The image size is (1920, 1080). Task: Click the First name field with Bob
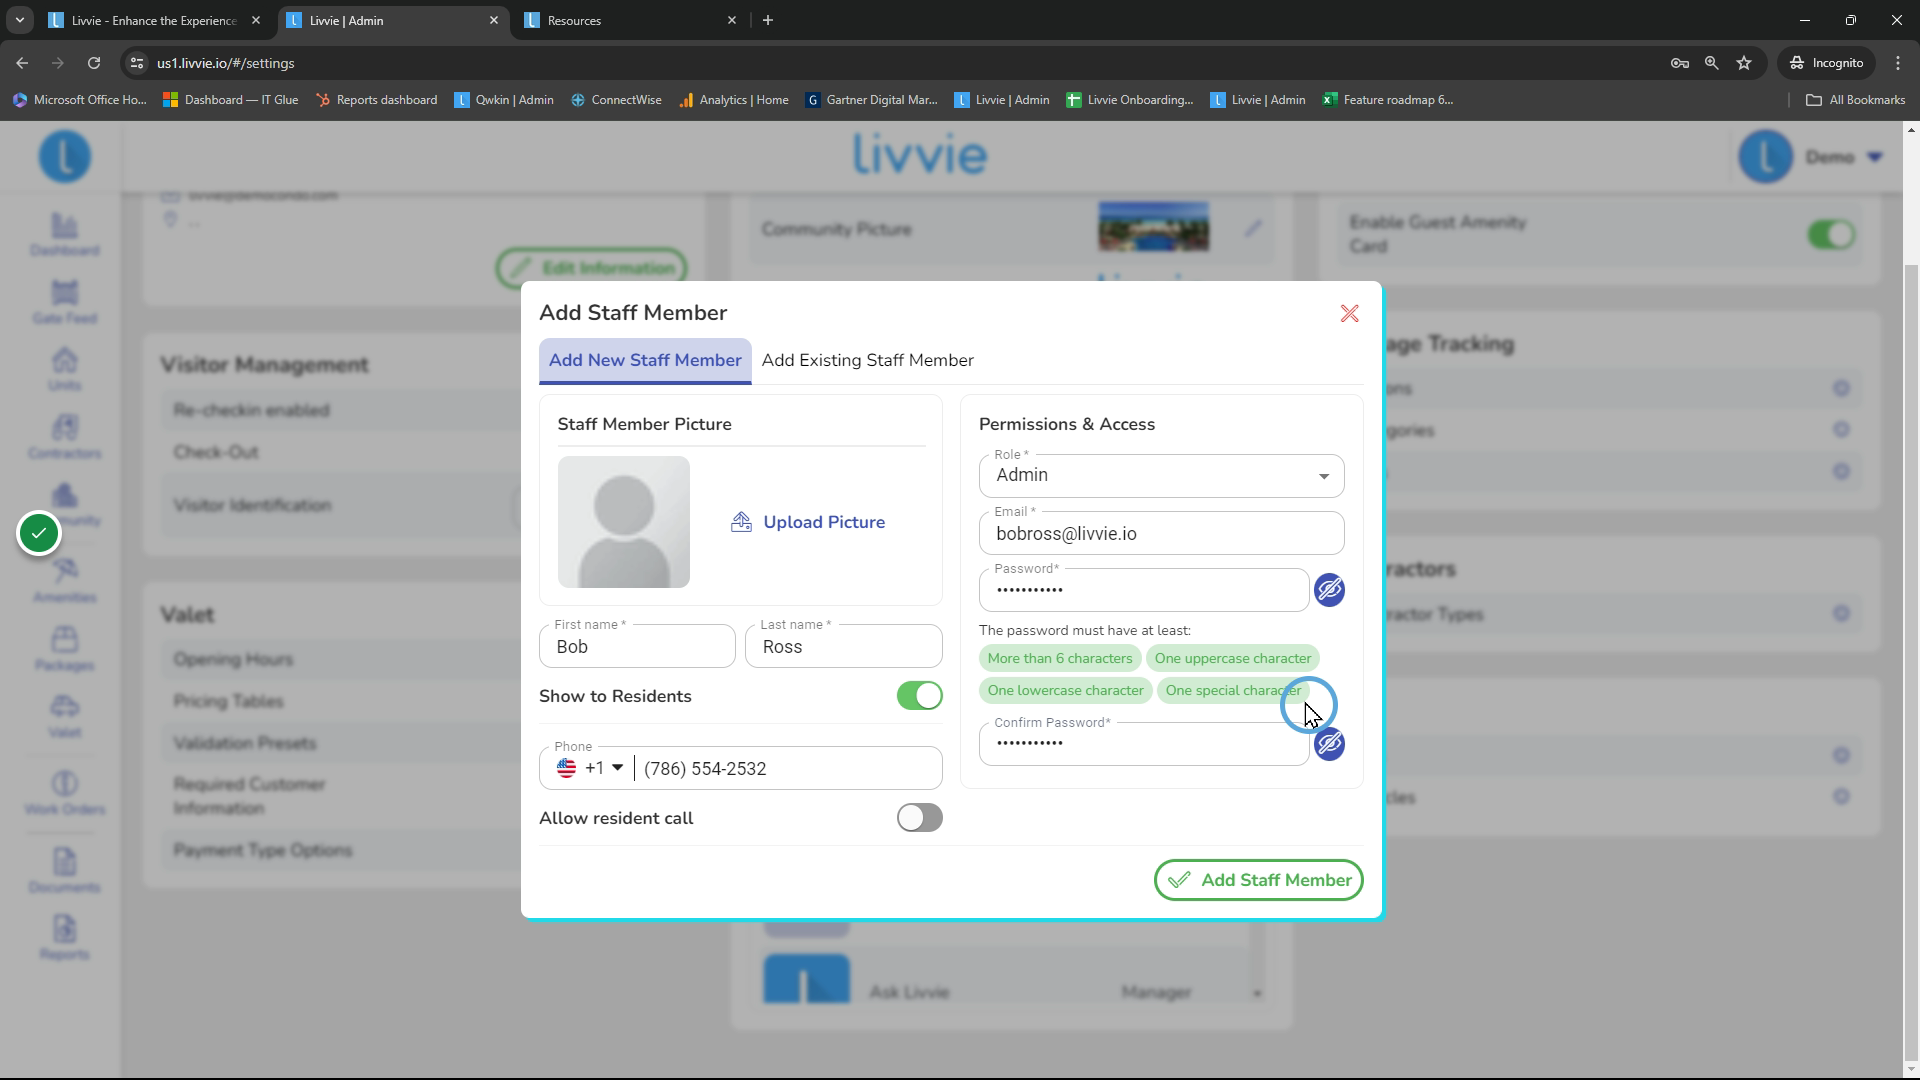coord(637,647)
